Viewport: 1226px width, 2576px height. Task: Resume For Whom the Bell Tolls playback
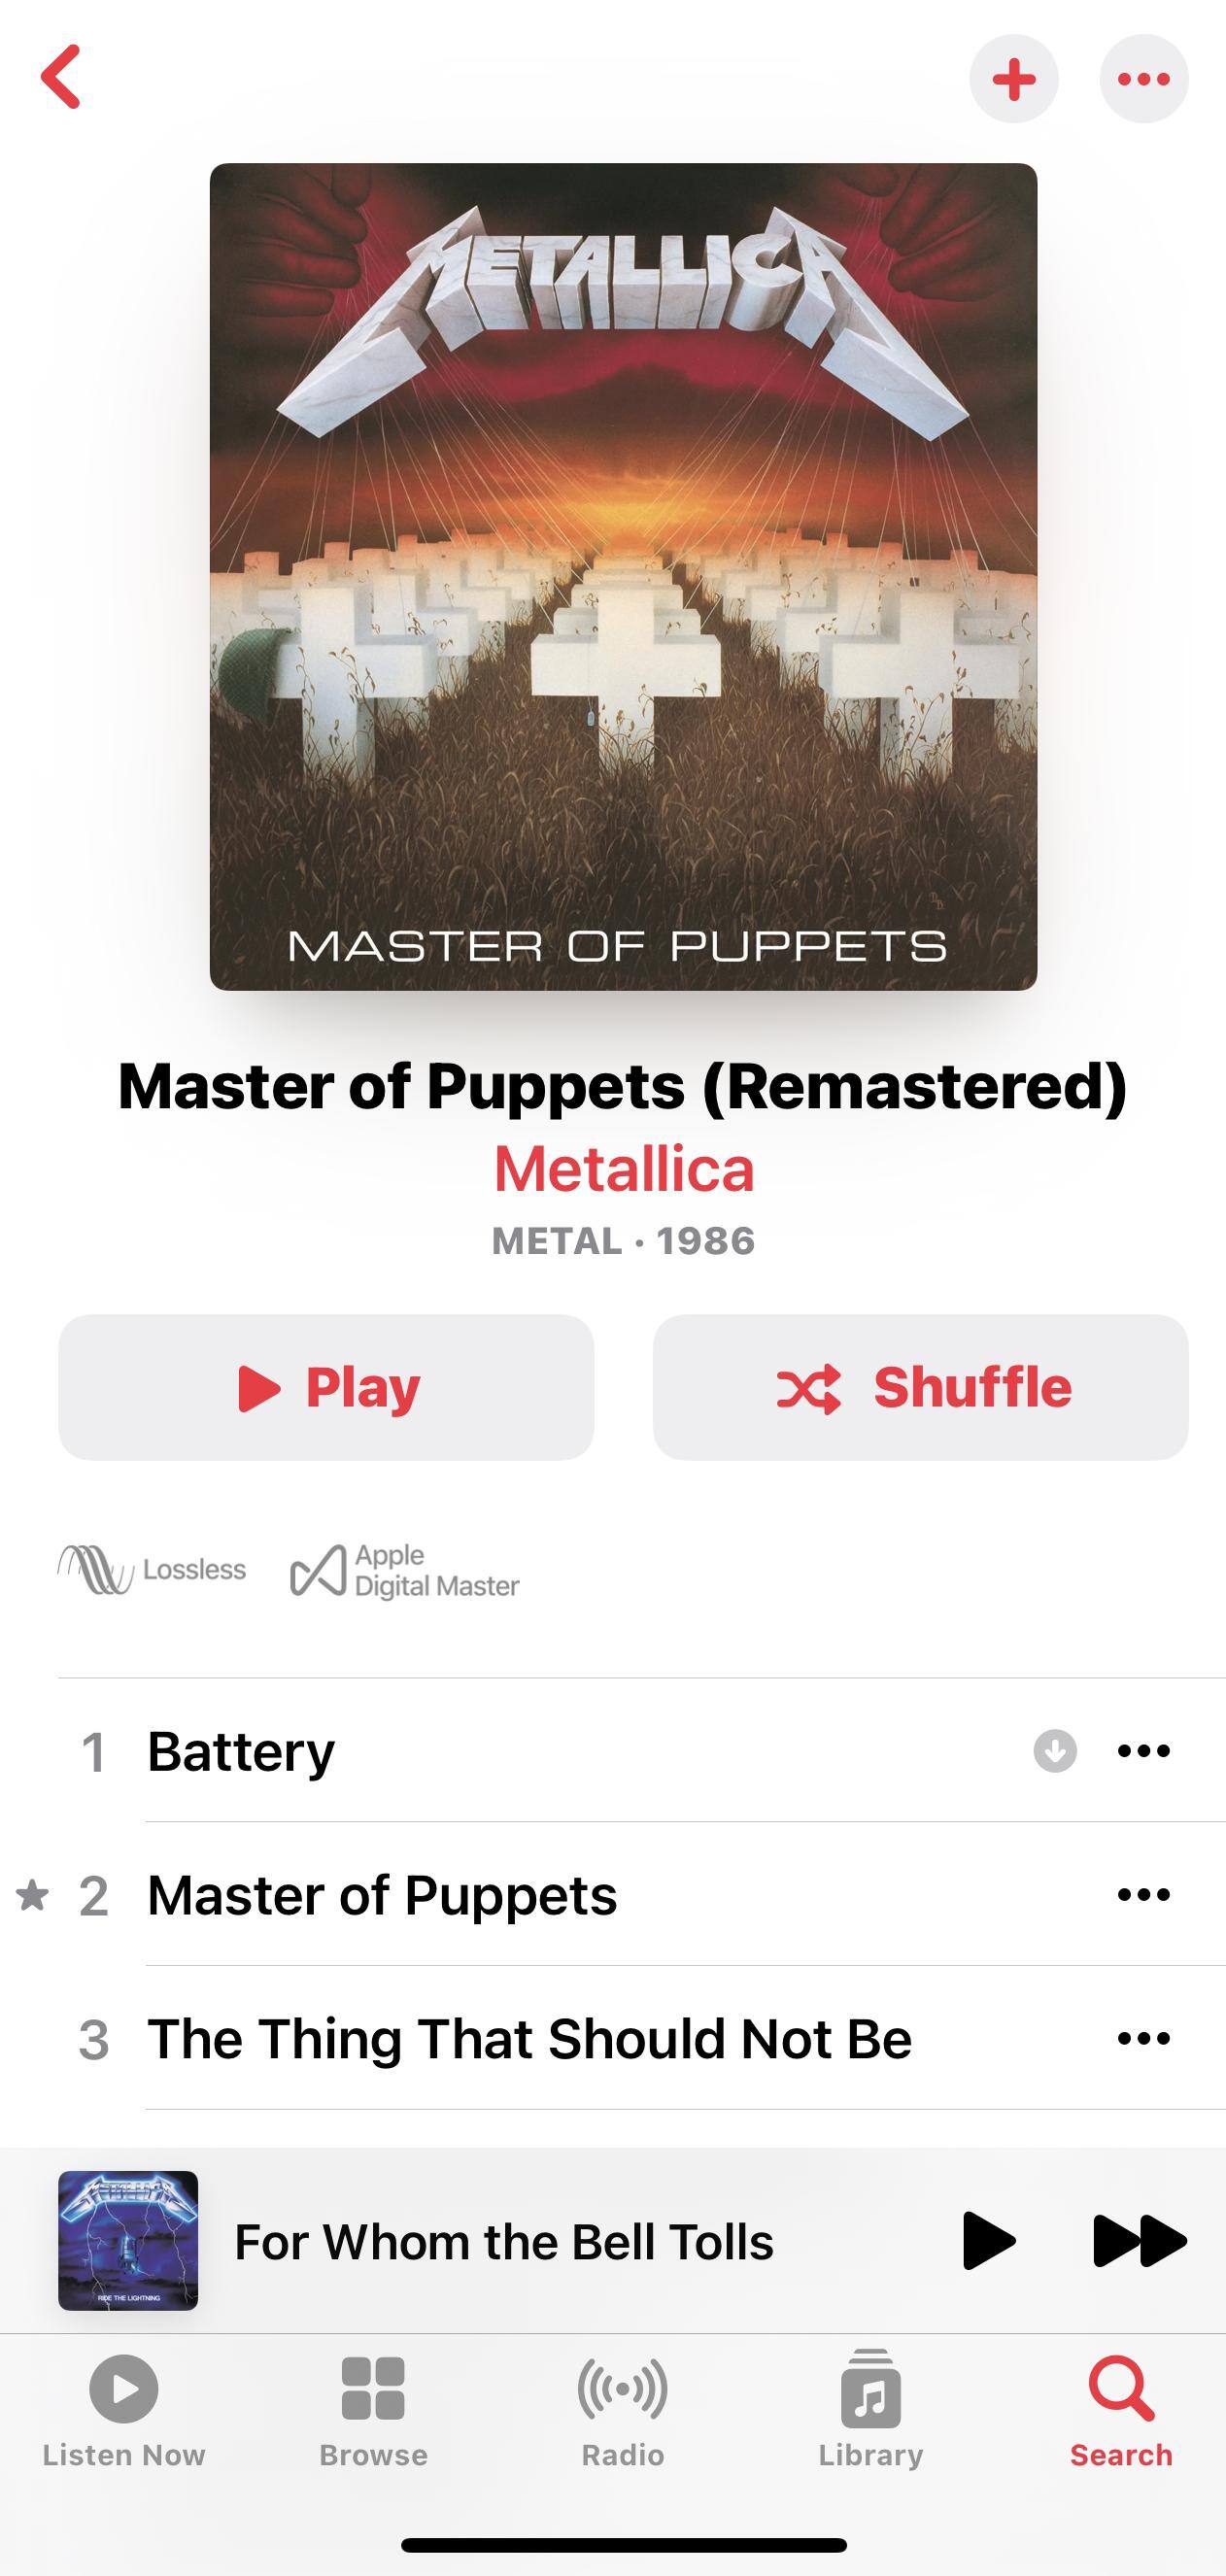point(988,2241)
